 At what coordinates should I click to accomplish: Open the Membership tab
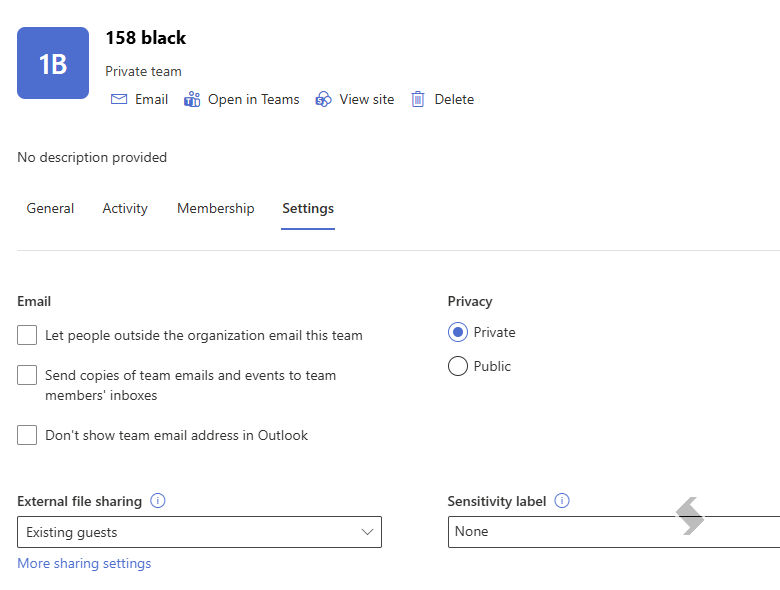click(x=215, y=208)
